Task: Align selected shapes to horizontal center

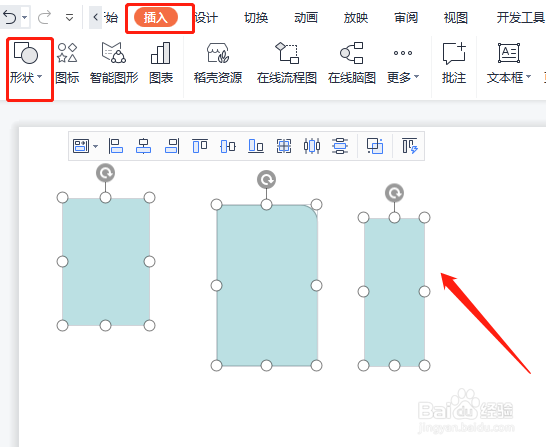Action: click(x=143, y=146)
